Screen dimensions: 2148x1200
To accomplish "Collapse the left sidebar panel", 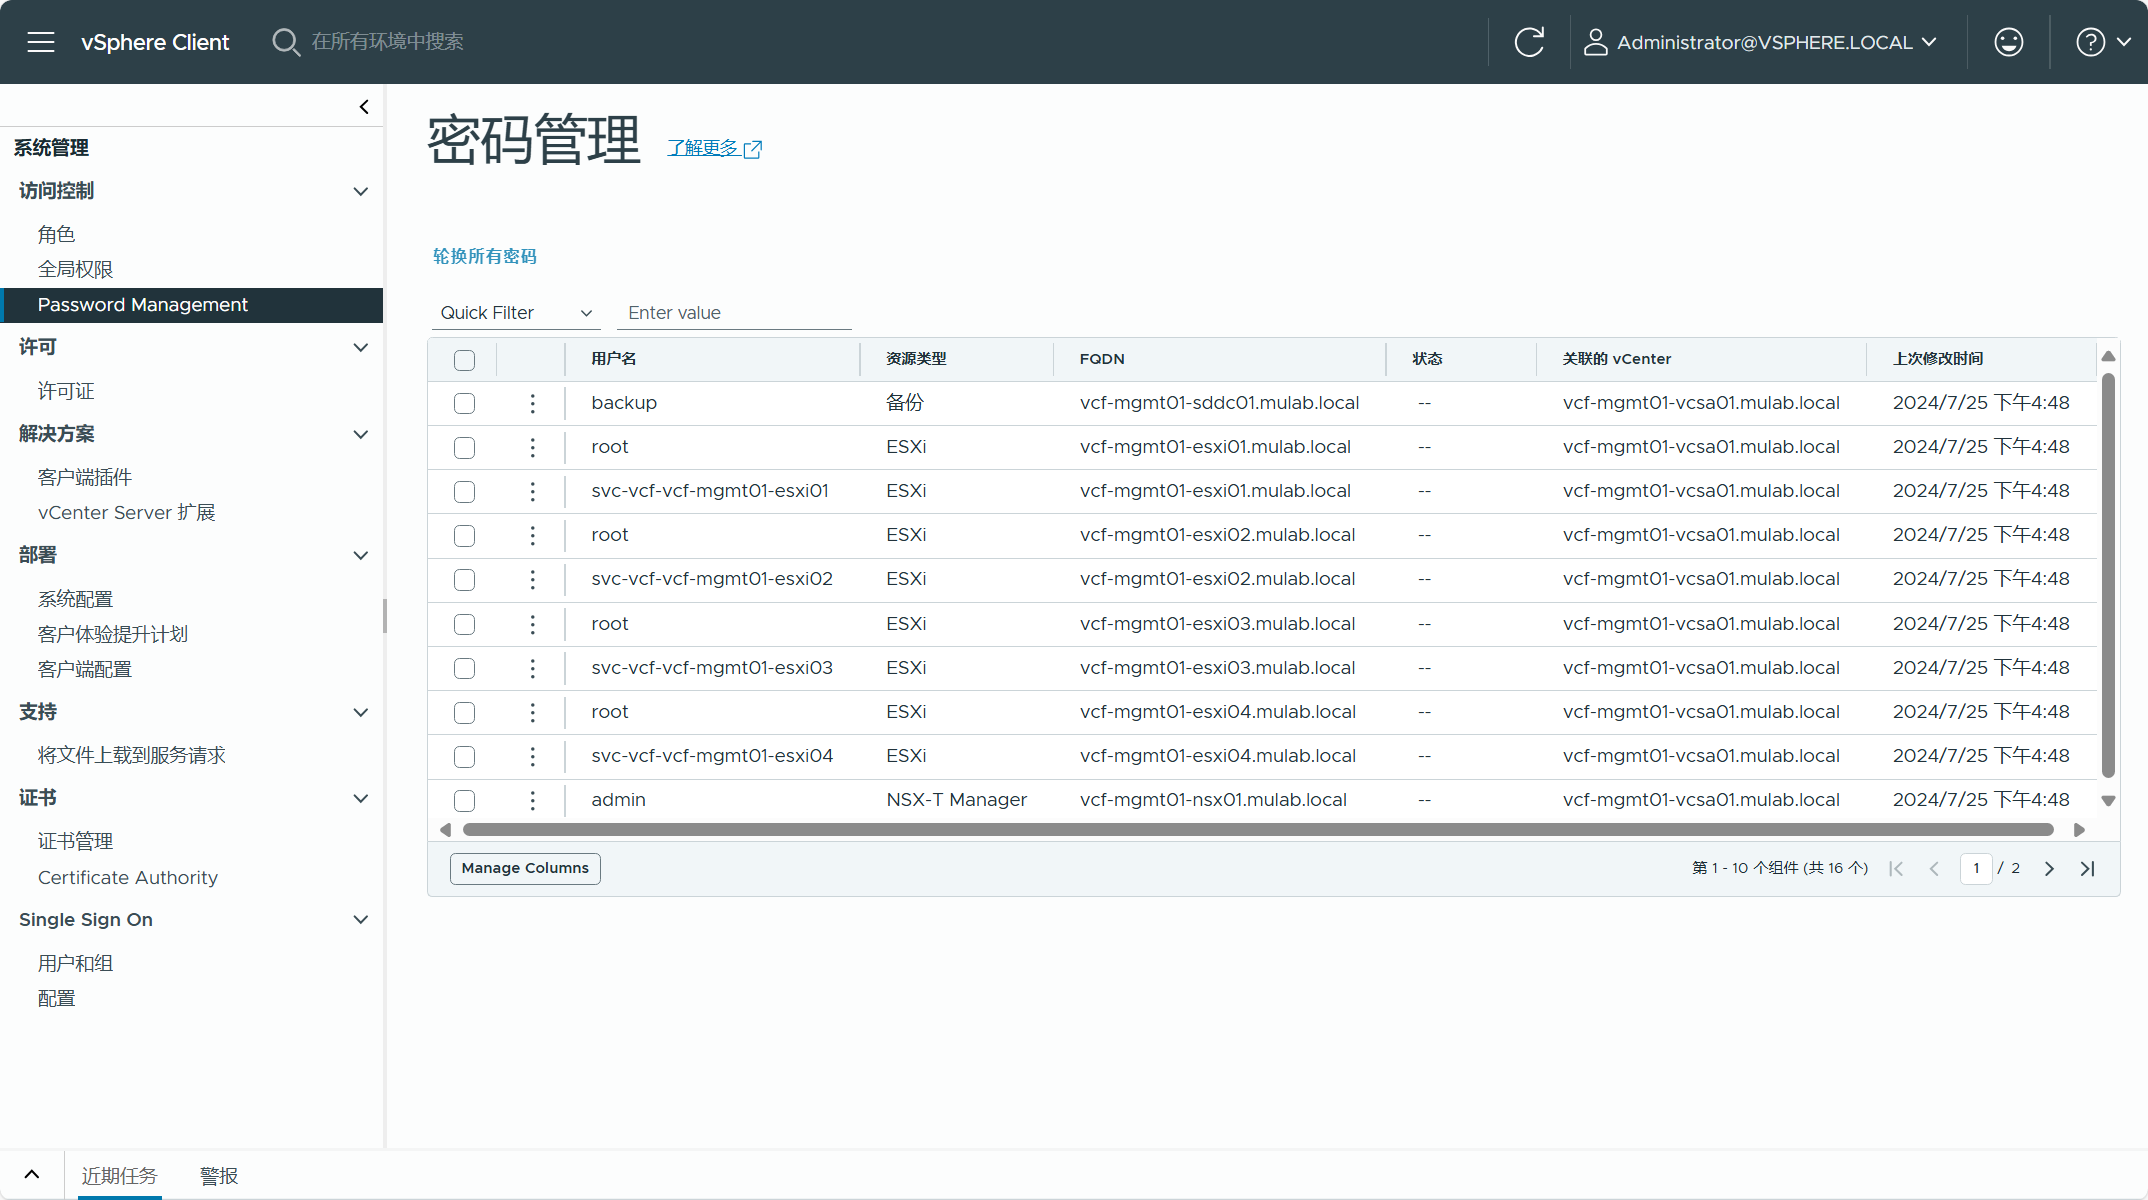I will (x=364, y=107).
